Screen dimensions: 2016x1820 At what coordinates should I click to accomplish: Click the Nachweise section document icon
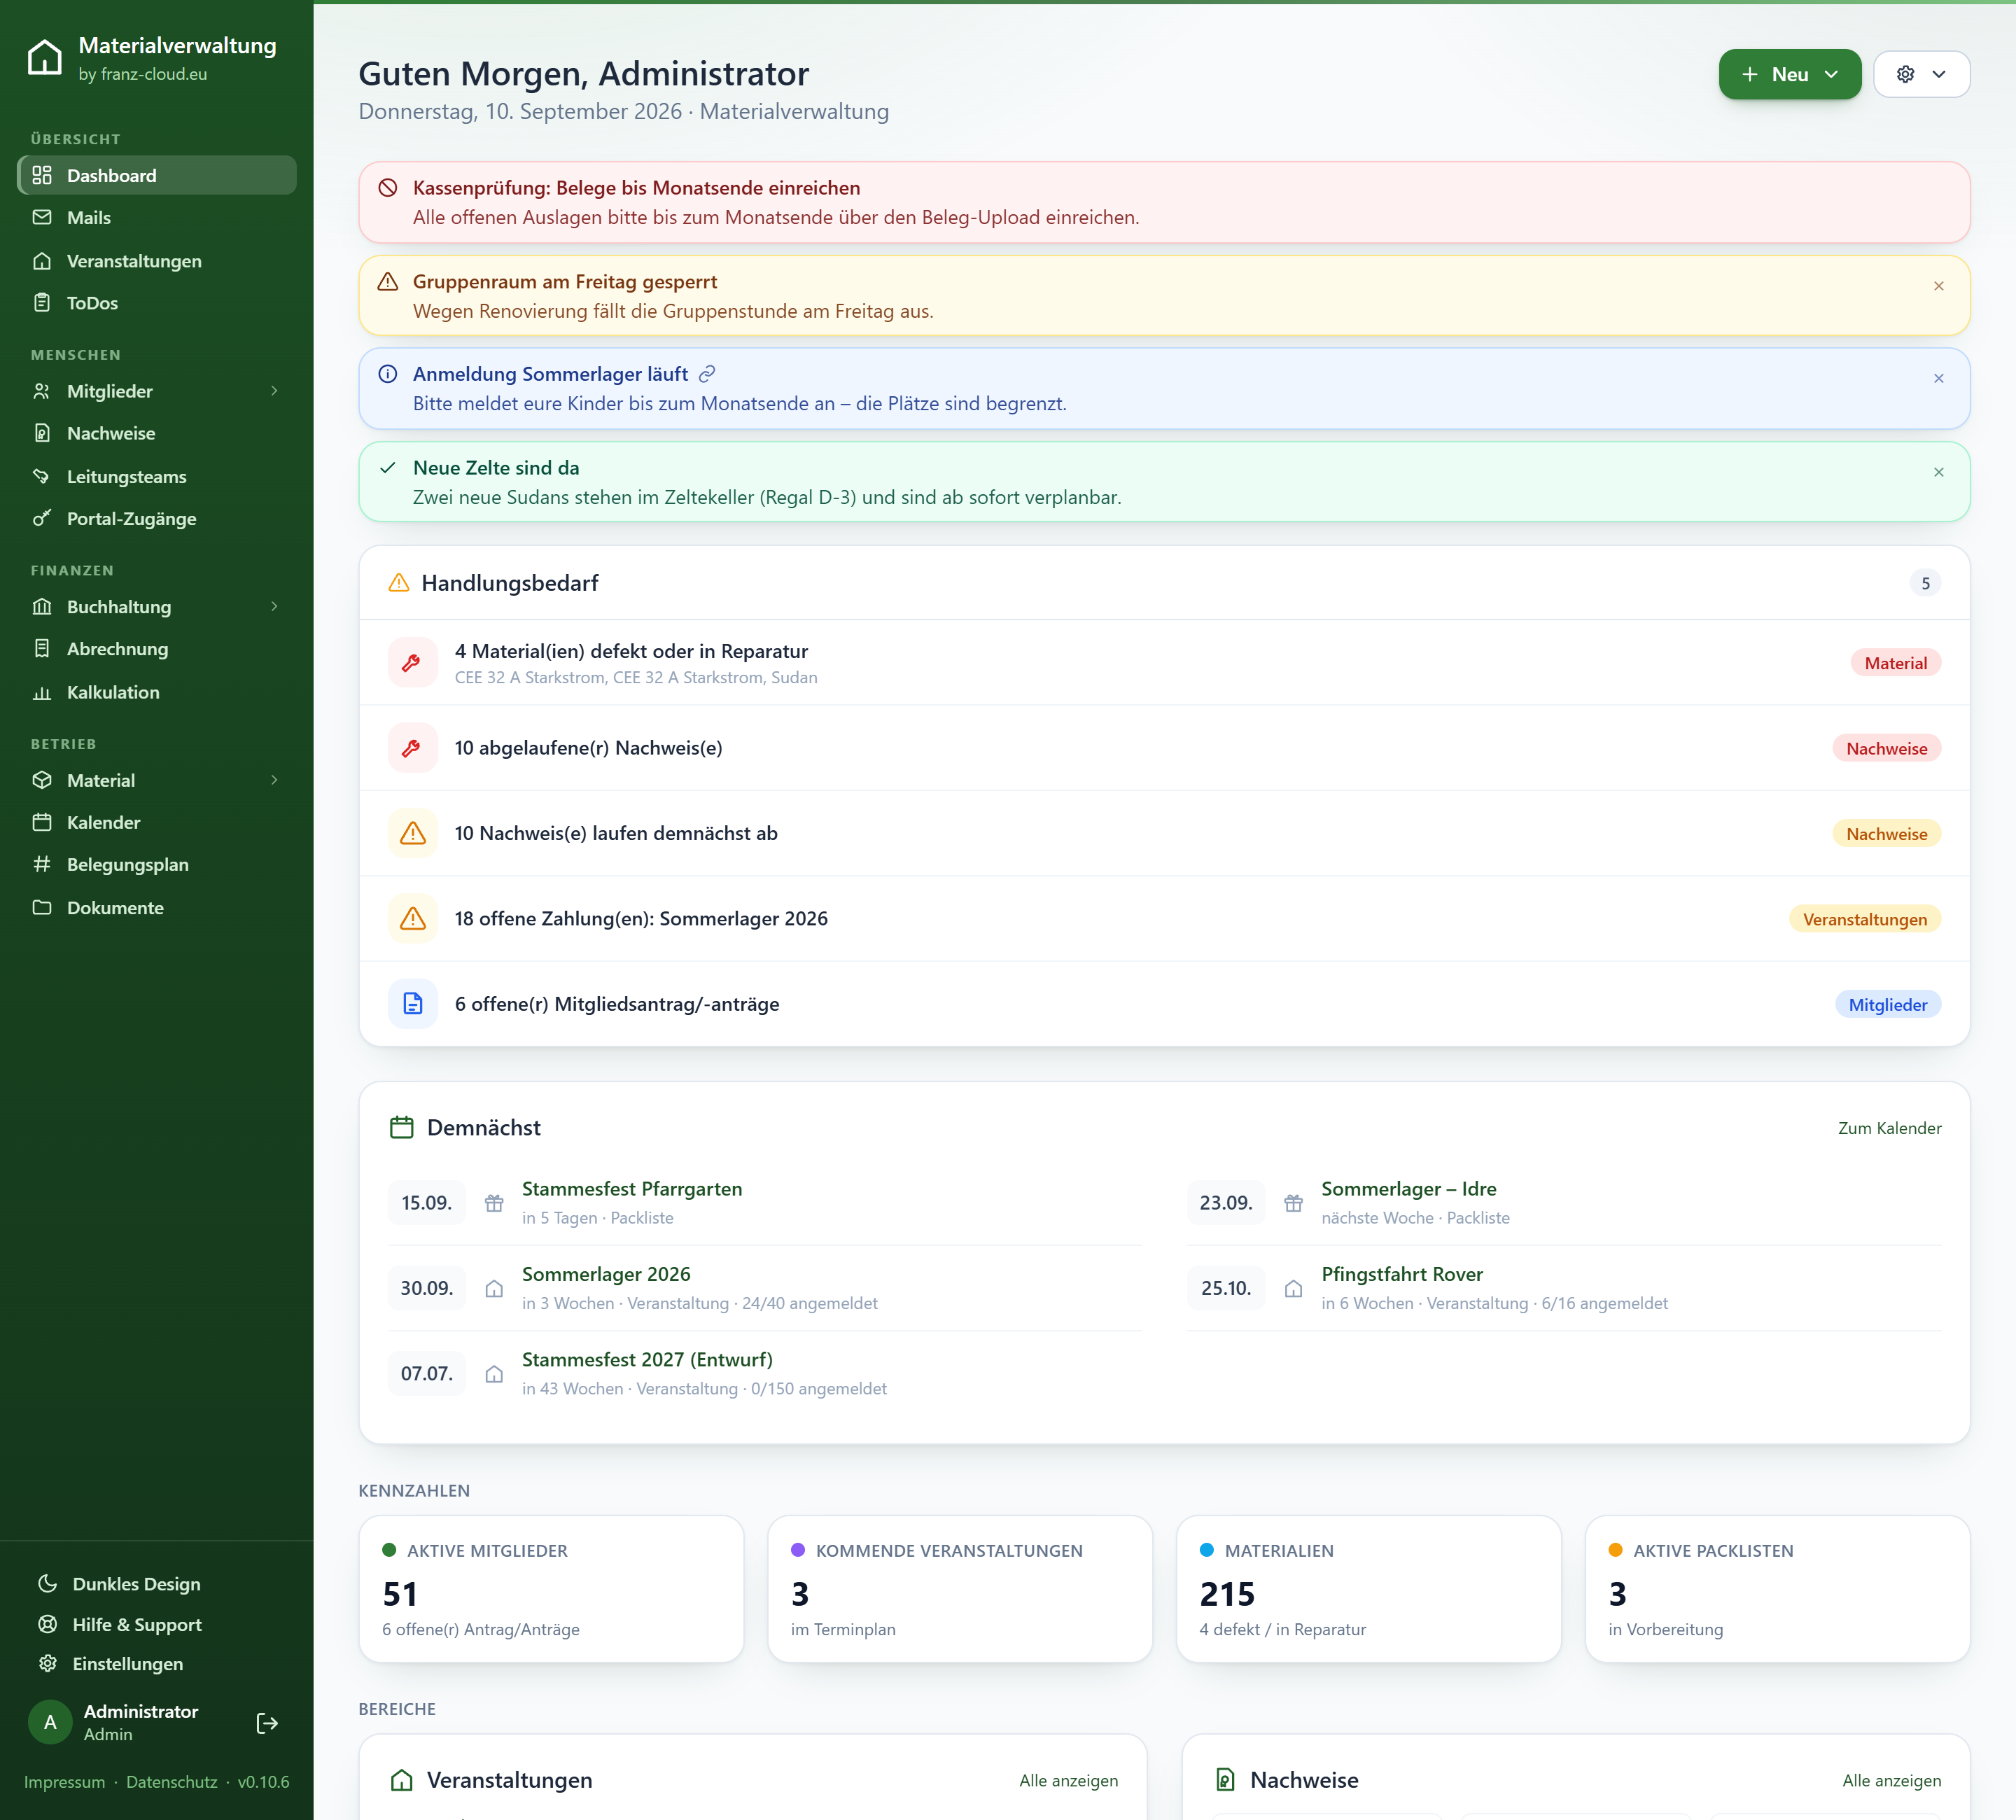tap(1225, 1780)
